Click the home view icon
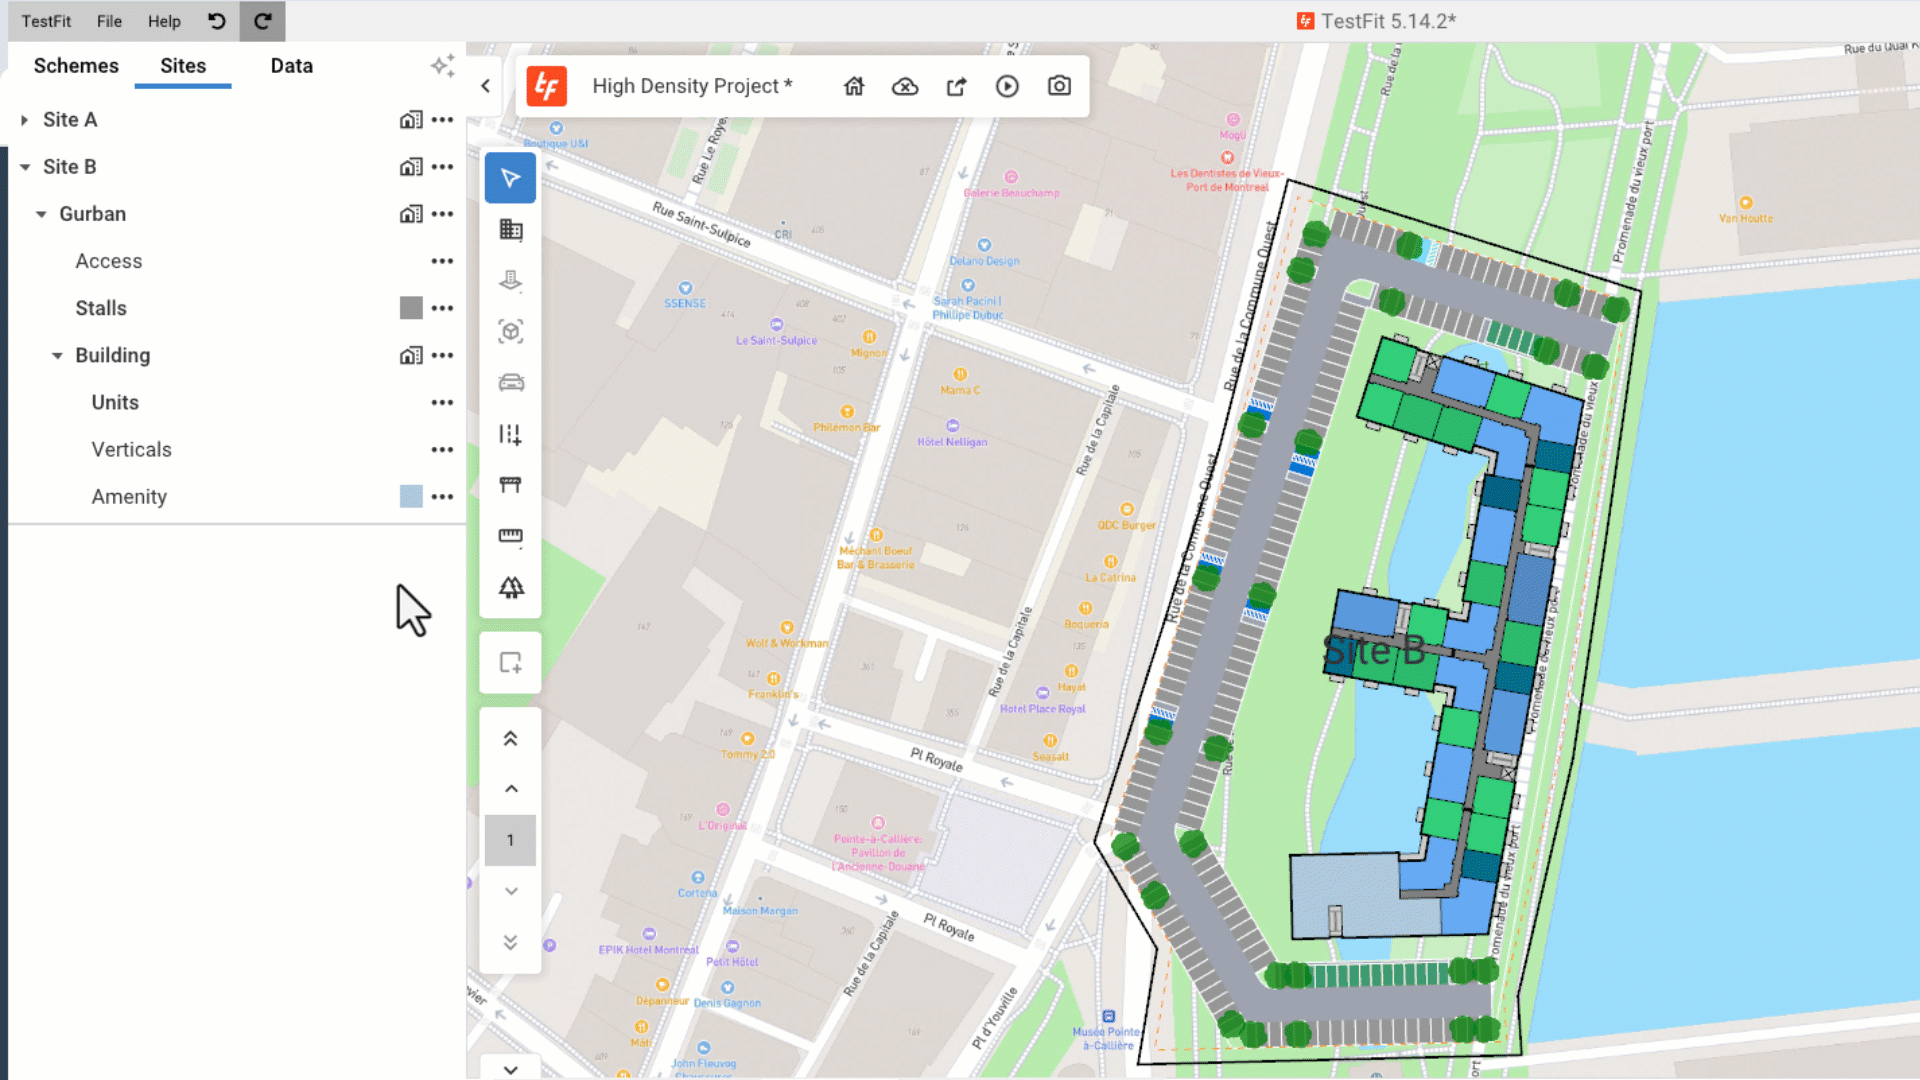Image resolution: width=1920 pixels, height=1080 pixels. coord(853,86)
